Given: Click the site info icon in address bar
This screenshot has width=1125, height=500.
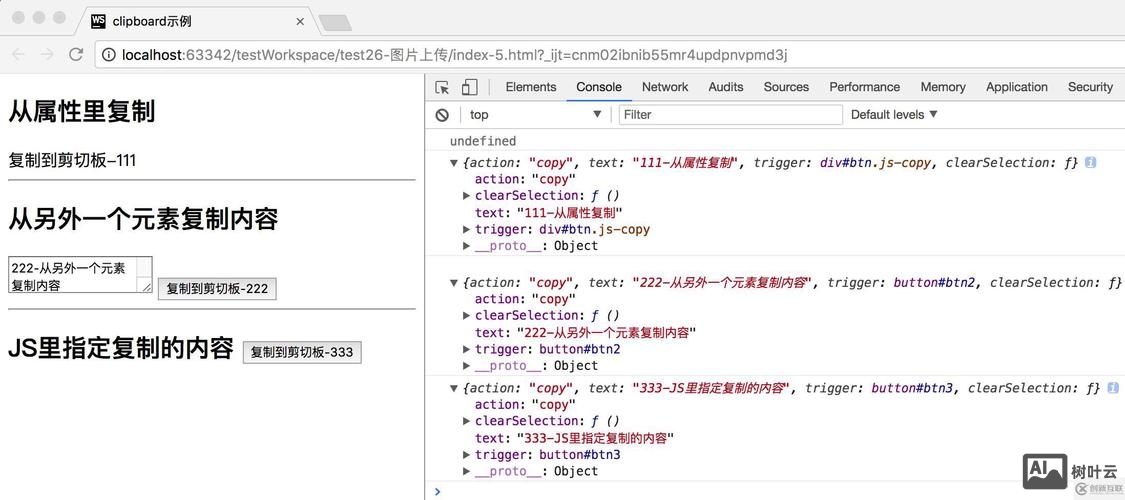Looking at the screenshot, I should coord(108,55).
